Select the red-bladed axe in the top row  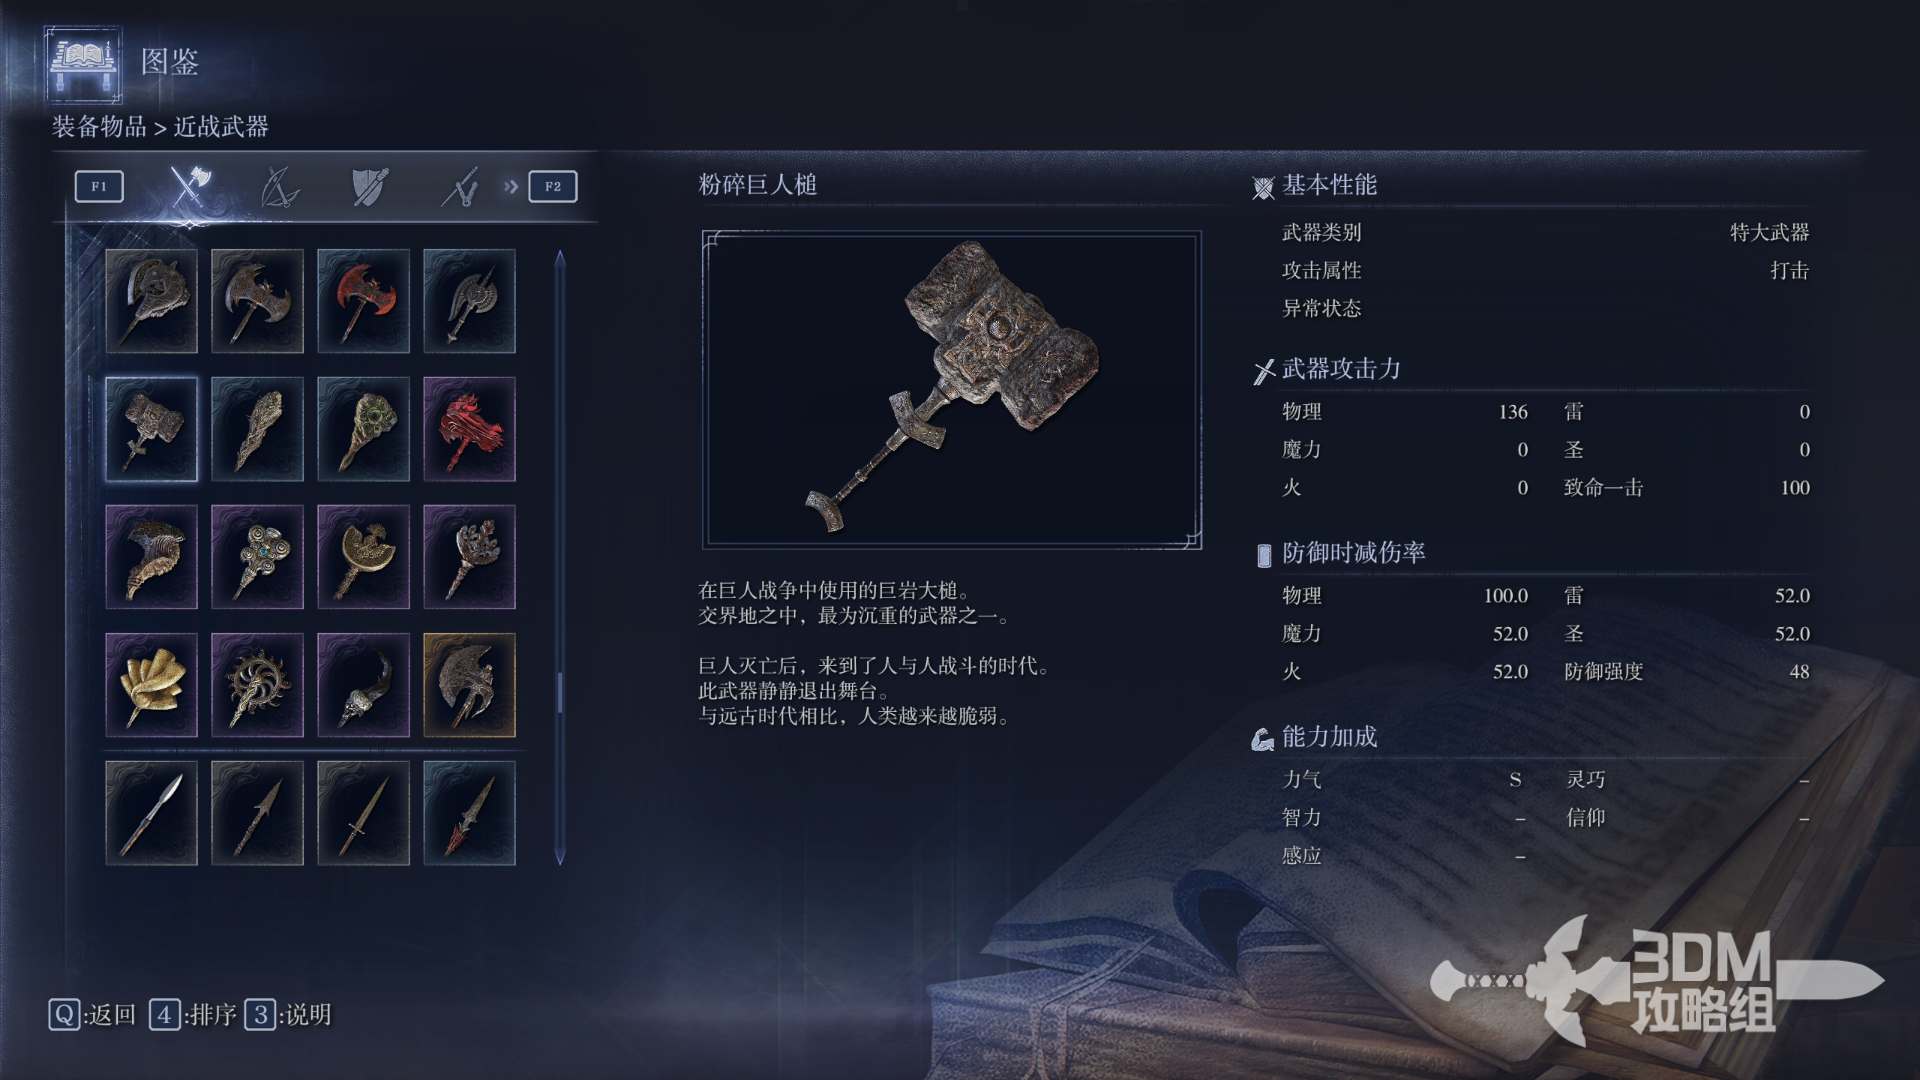363,301
